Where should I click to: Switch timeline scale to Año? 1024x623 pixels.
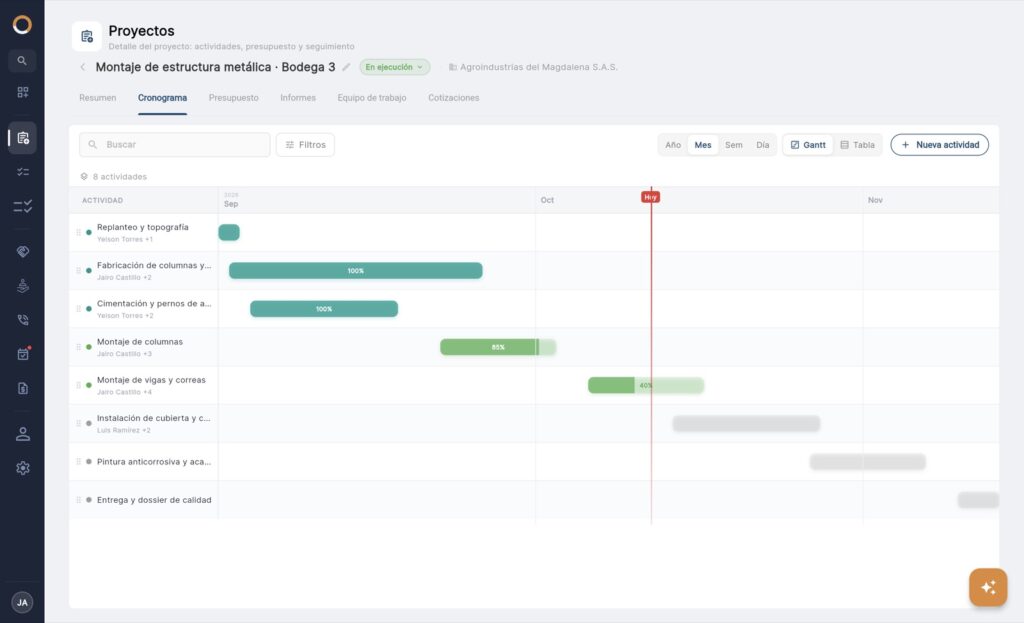click(673, 145)
